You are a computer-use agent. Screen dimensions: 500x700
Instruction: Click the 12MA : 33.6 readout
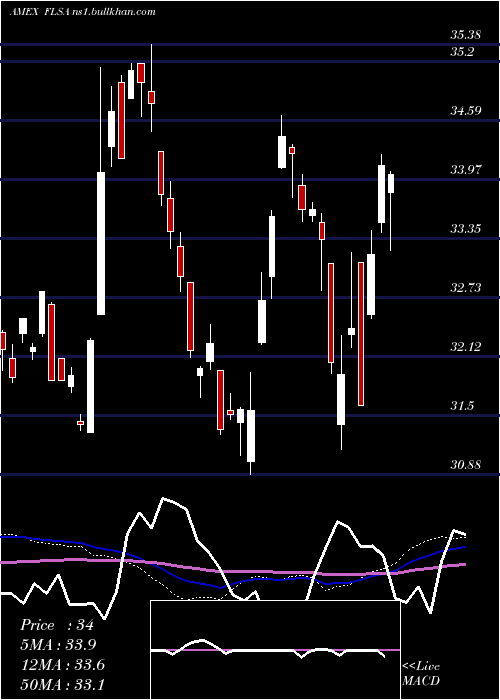coord(62,665)
